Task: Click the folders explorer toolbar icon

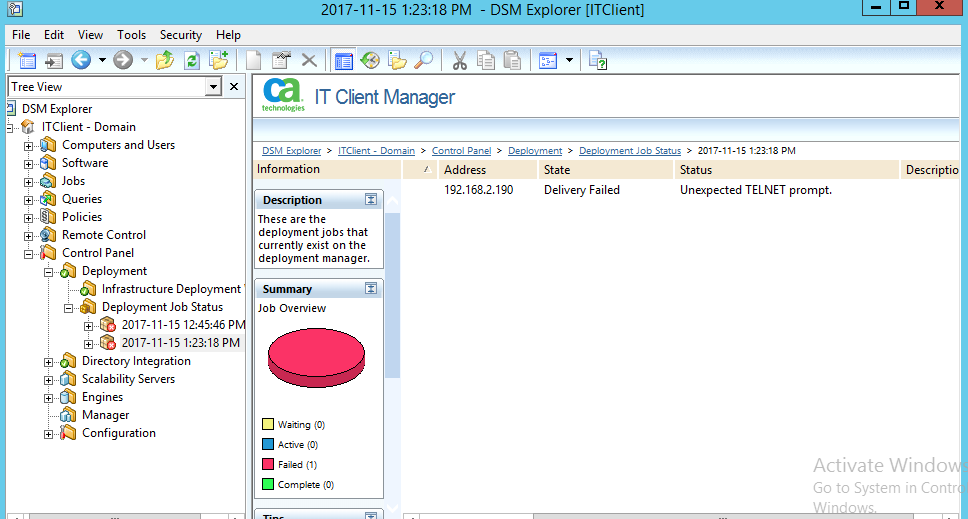Action: (x=397, y=60)
